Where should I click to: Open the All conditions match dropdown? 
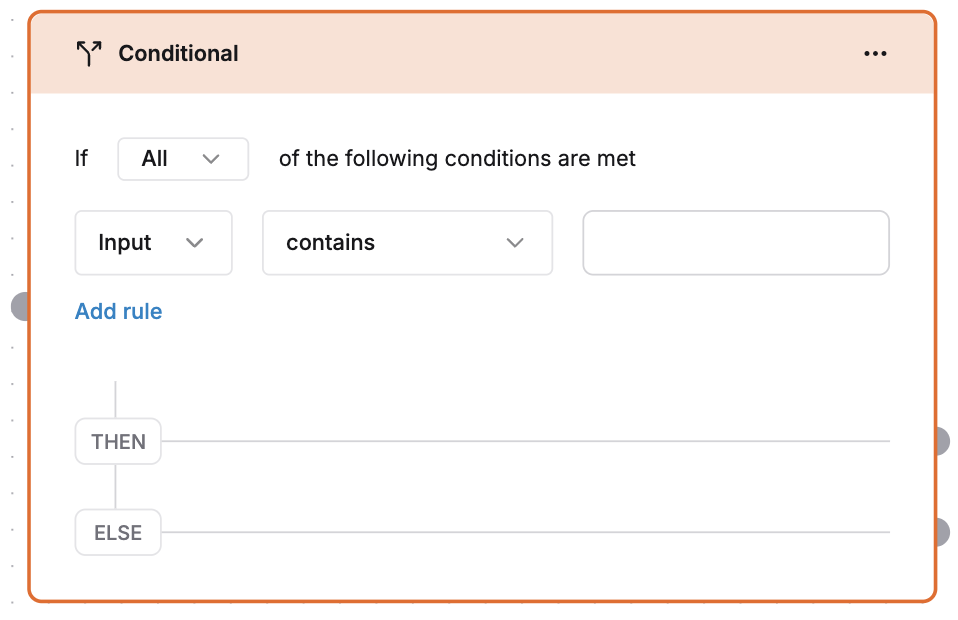tap(183, 159)
